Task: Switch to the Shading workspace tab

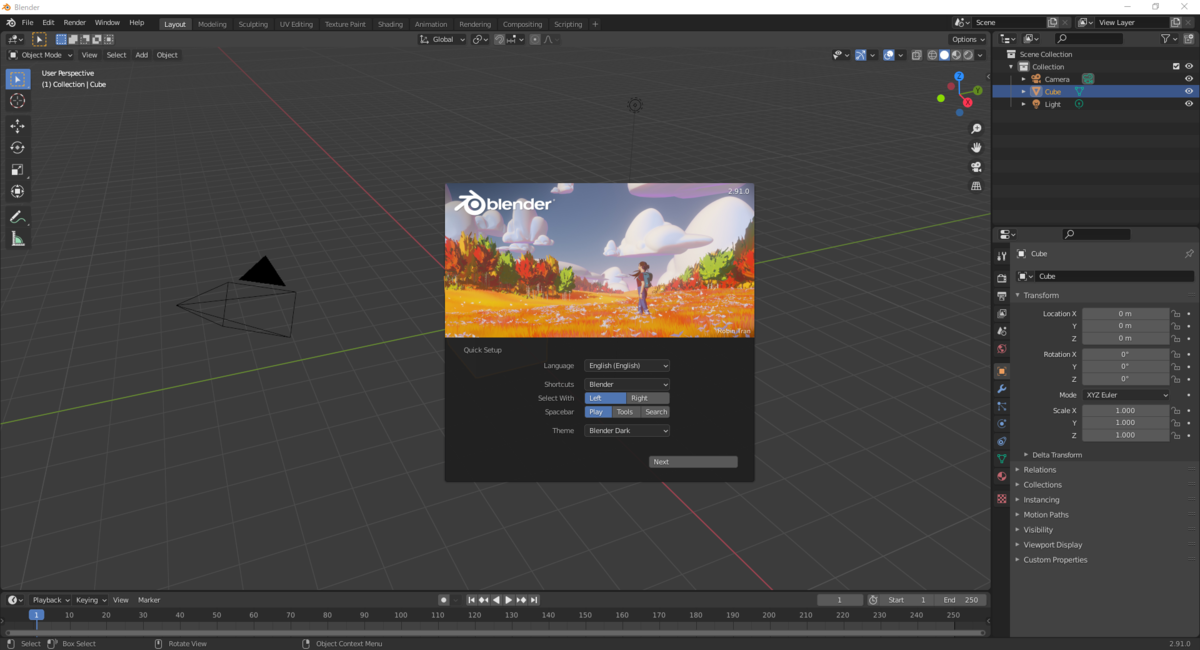Action: click(390, 24)
